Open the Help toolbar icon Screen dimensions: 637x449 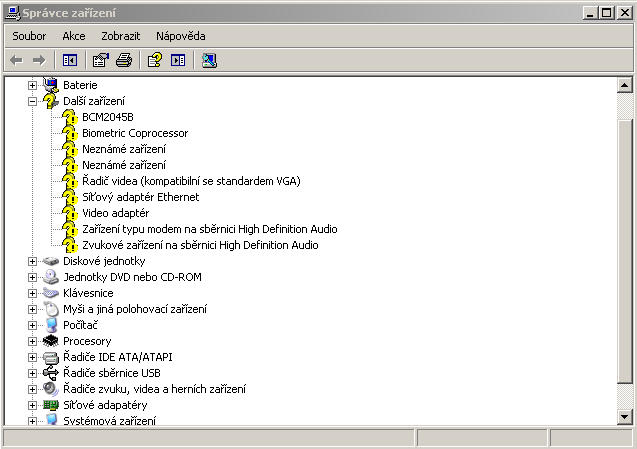[x=154, y=61]
